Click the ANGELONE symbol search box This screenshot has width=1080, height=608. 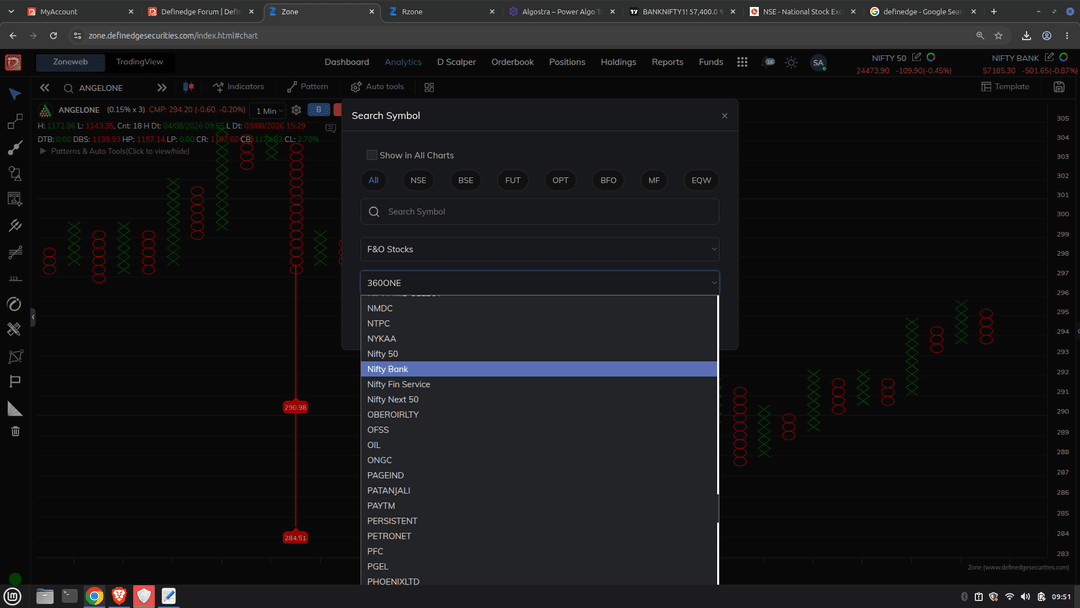pos(105,87)
